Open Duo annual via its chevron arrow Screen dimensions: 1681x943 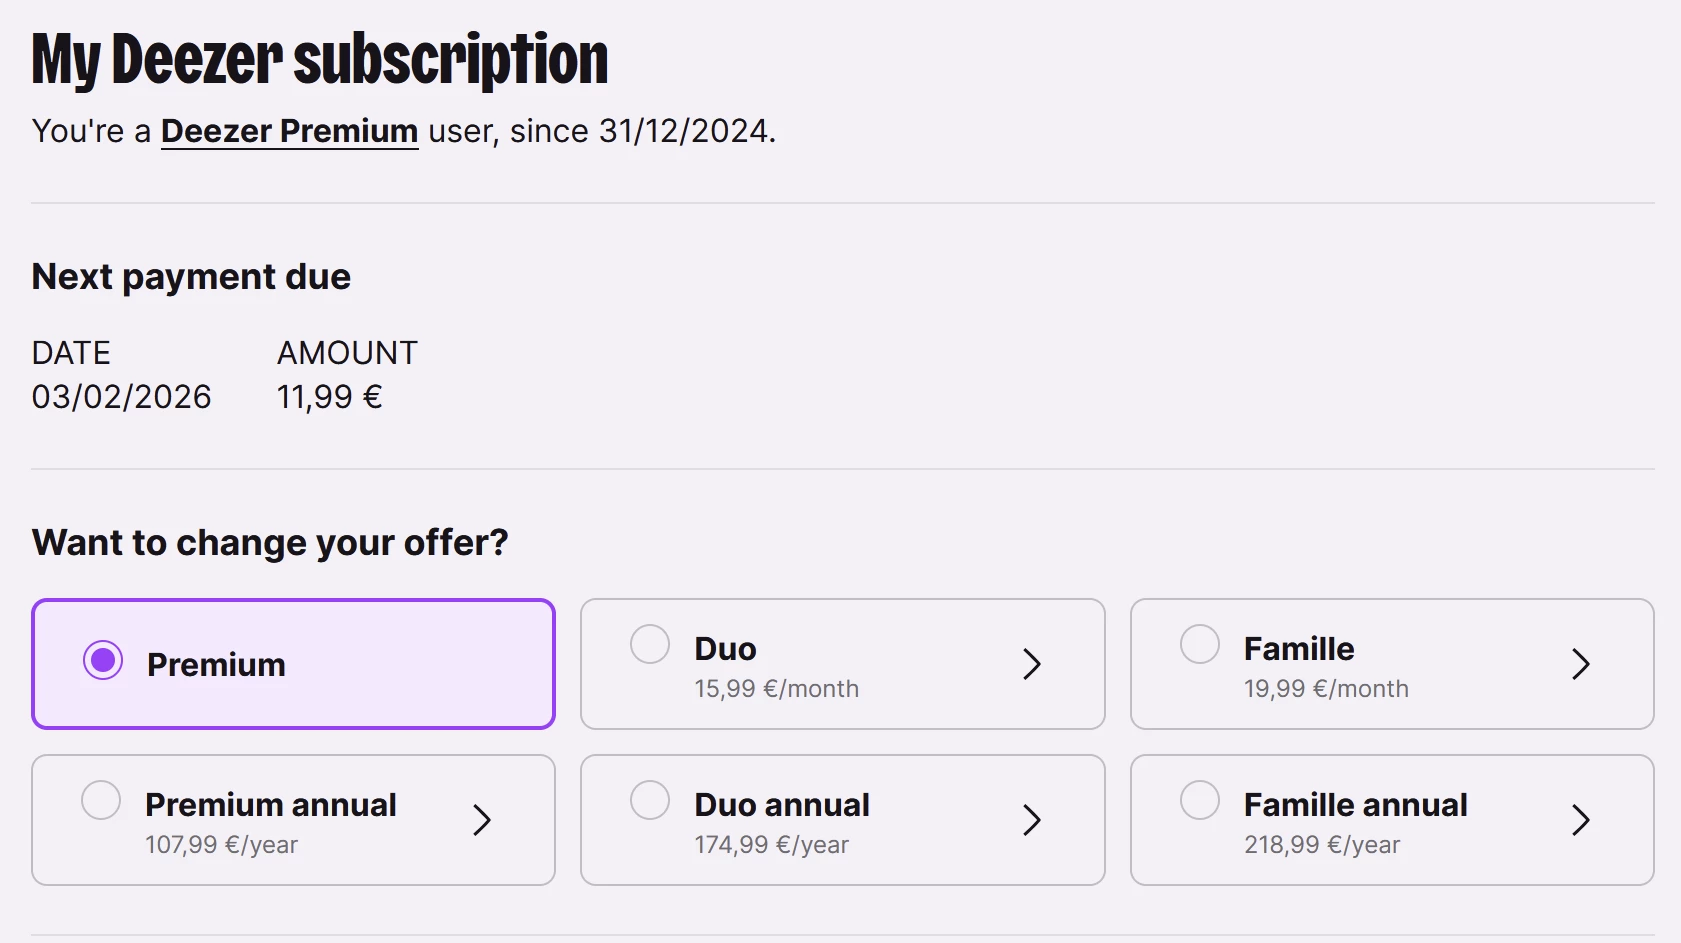(x=1032, y=820)
